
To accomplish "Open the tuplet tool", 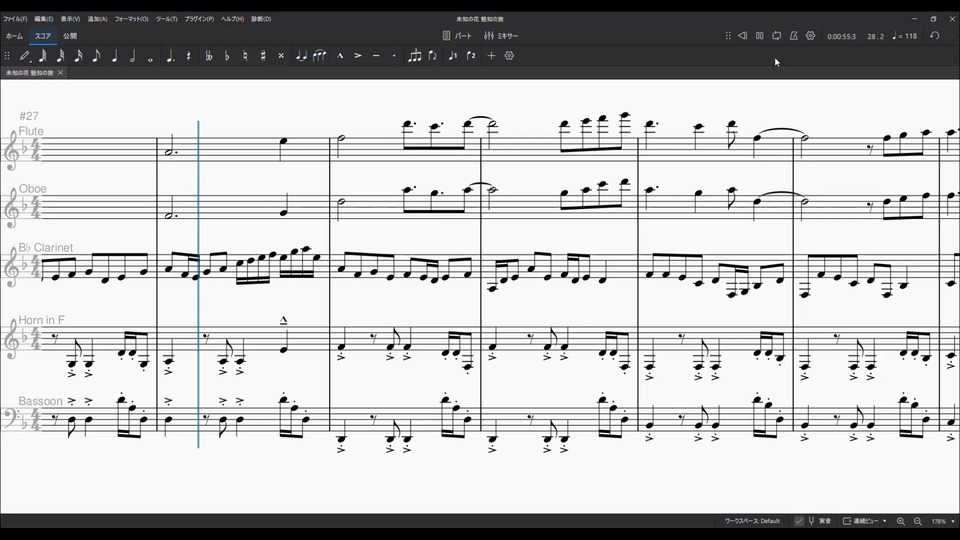I will [x=414, y=56].
